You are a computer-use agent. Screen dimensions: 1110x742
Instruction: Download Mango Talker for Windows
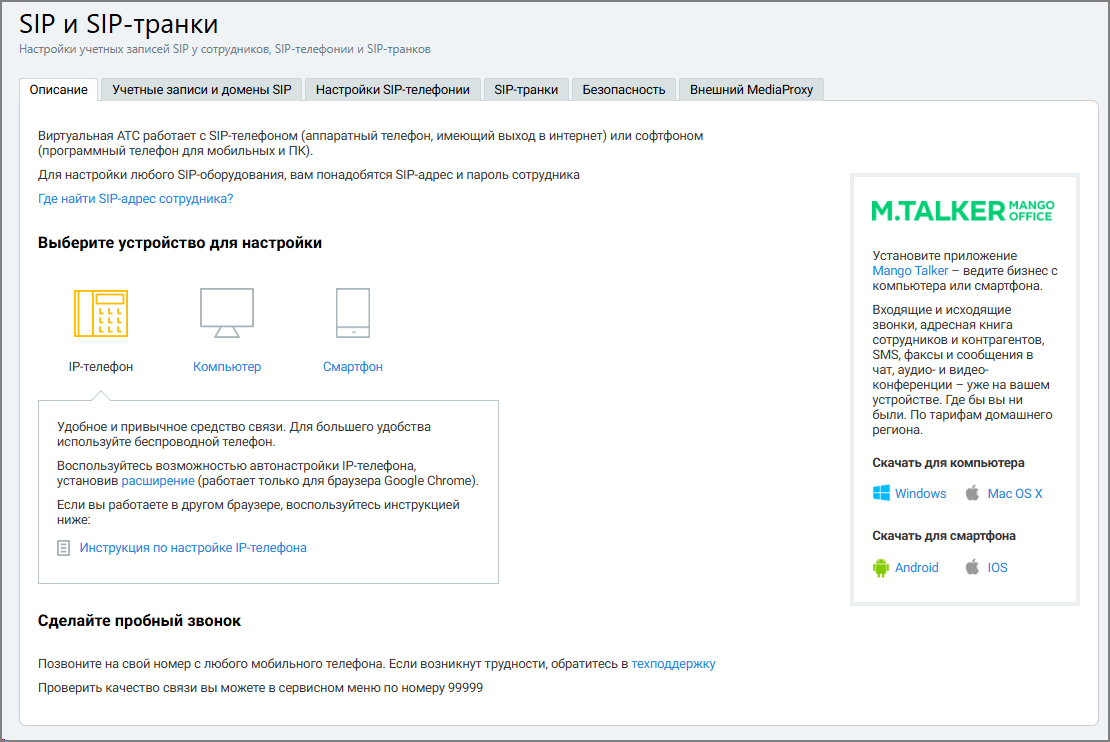[x=920, y=493]
